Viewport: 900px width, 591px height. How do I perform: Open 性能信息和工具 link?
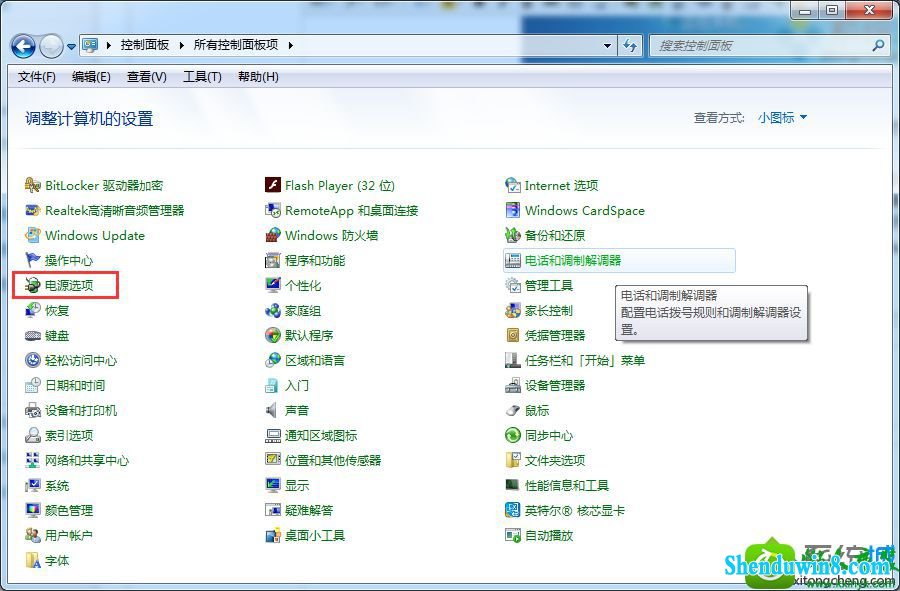567,485
